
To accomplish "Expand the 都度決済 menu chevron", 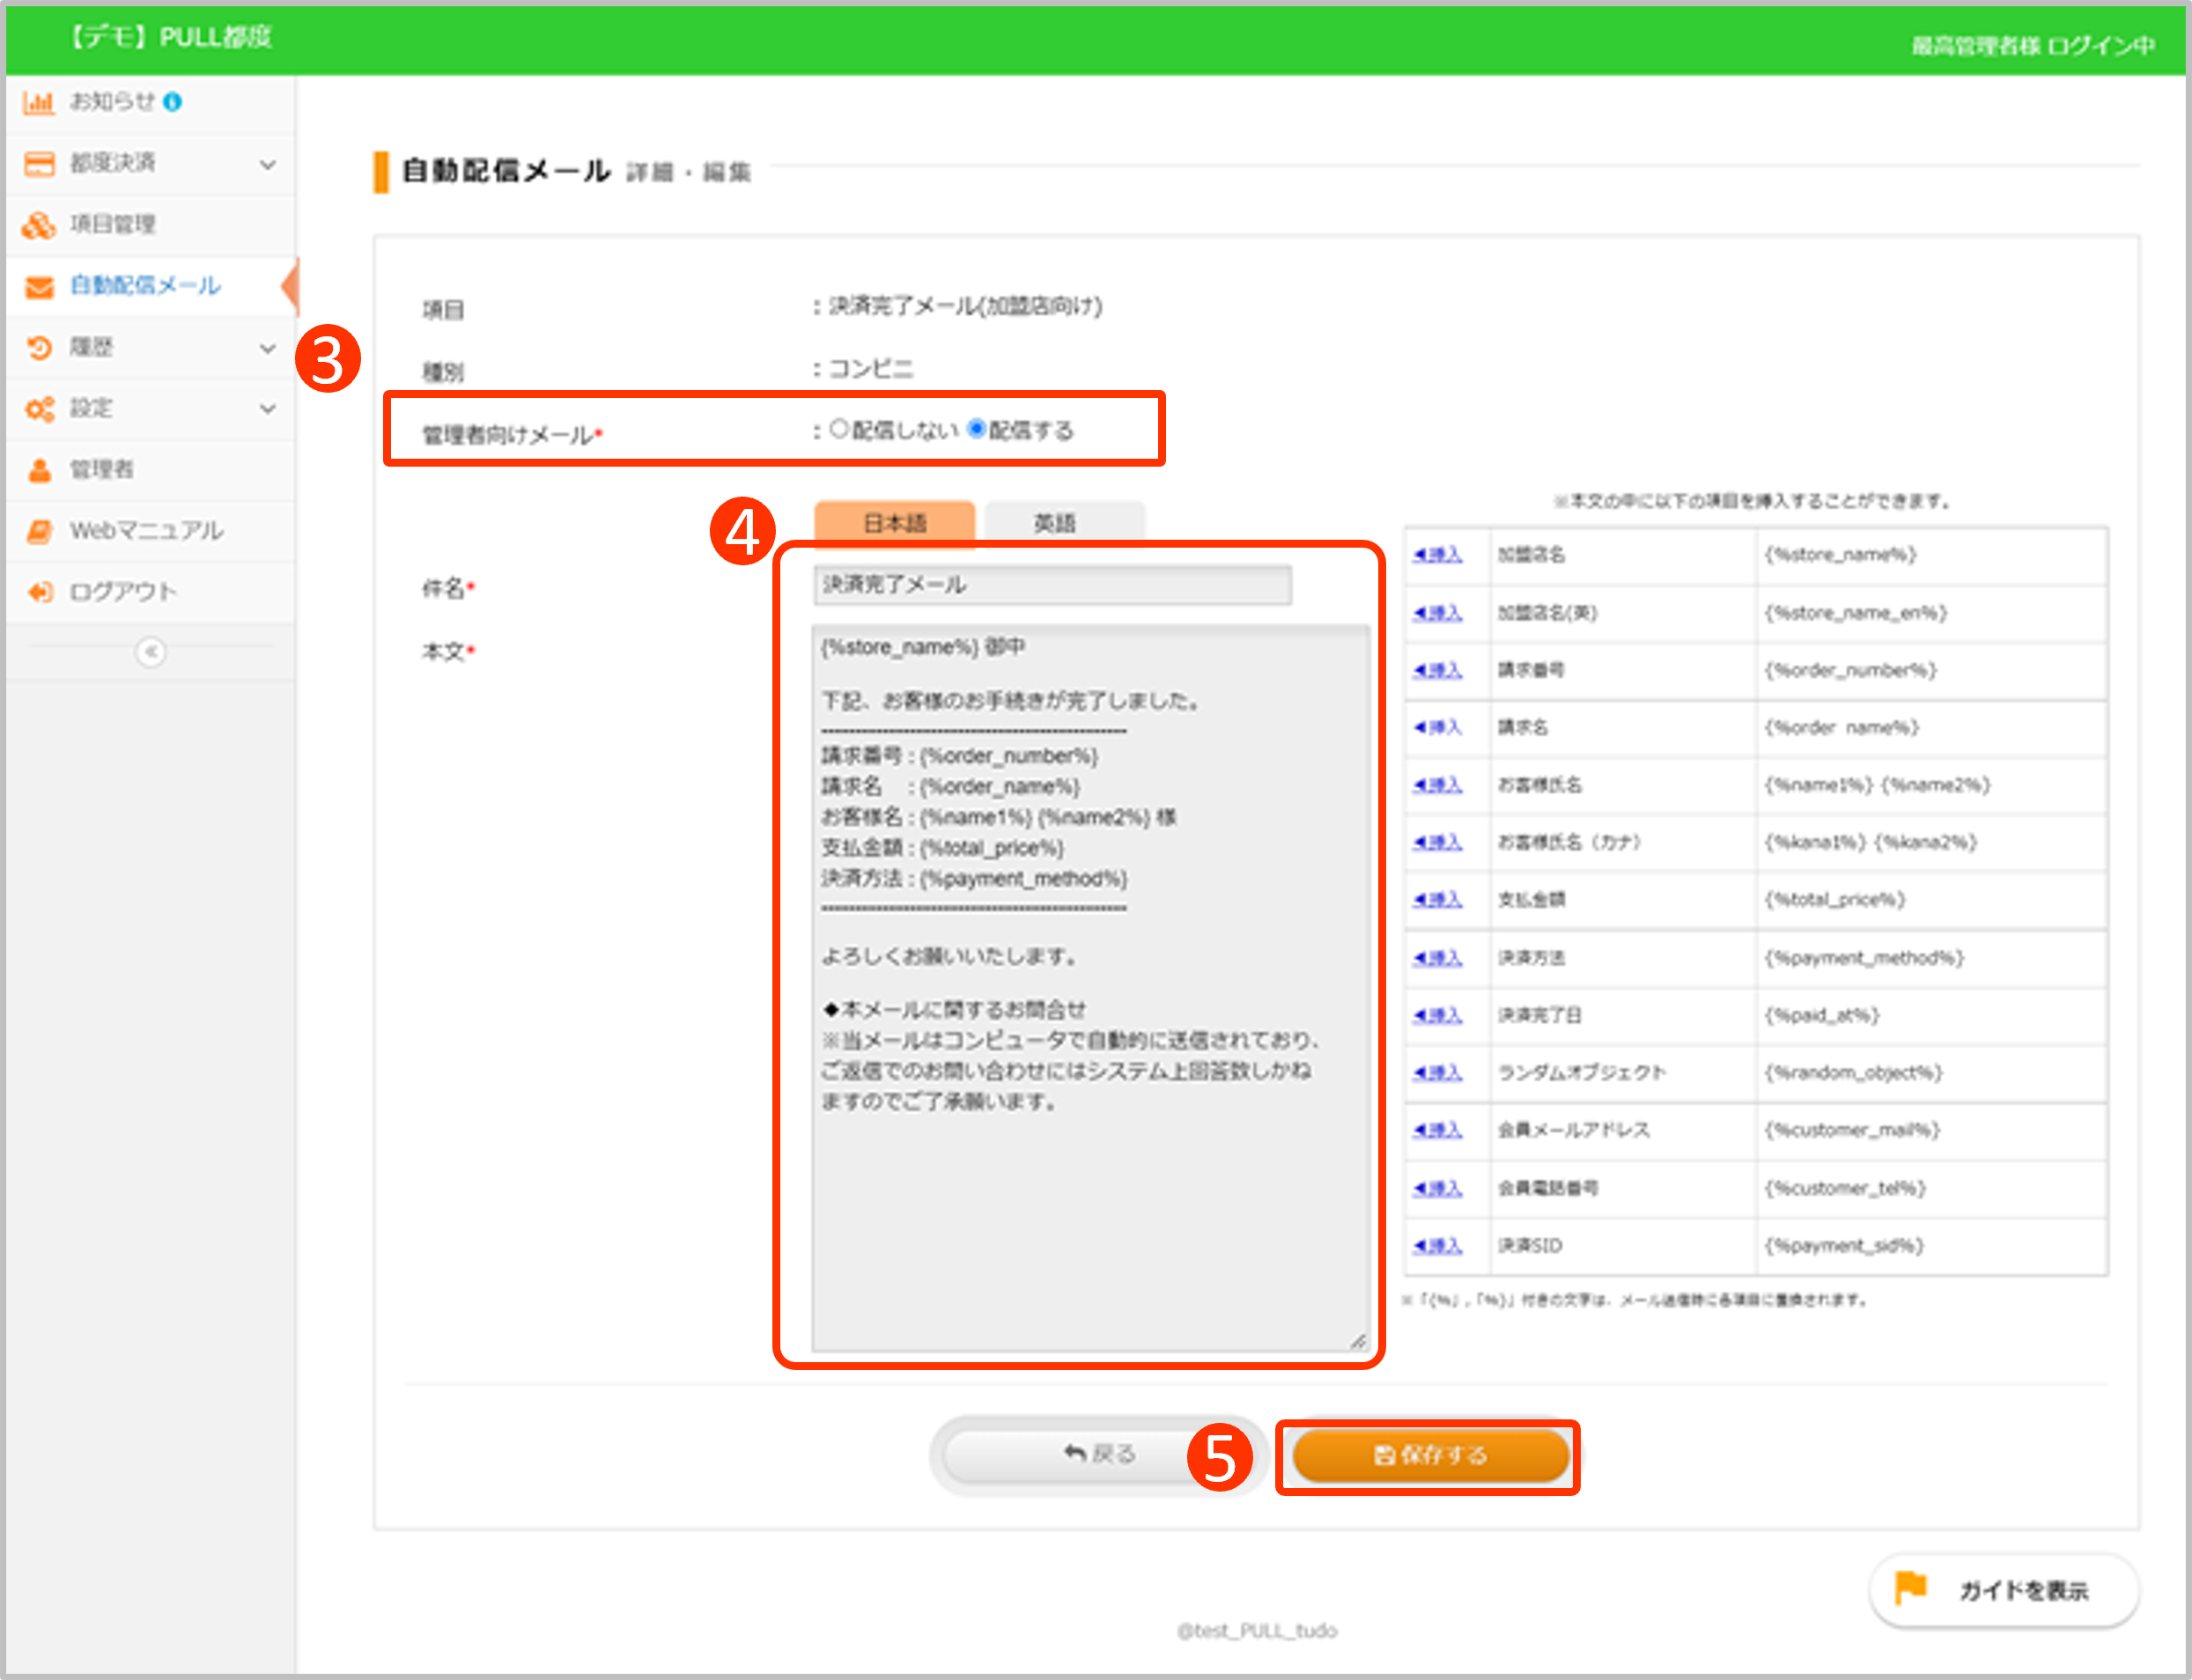I will pos(267,164).
